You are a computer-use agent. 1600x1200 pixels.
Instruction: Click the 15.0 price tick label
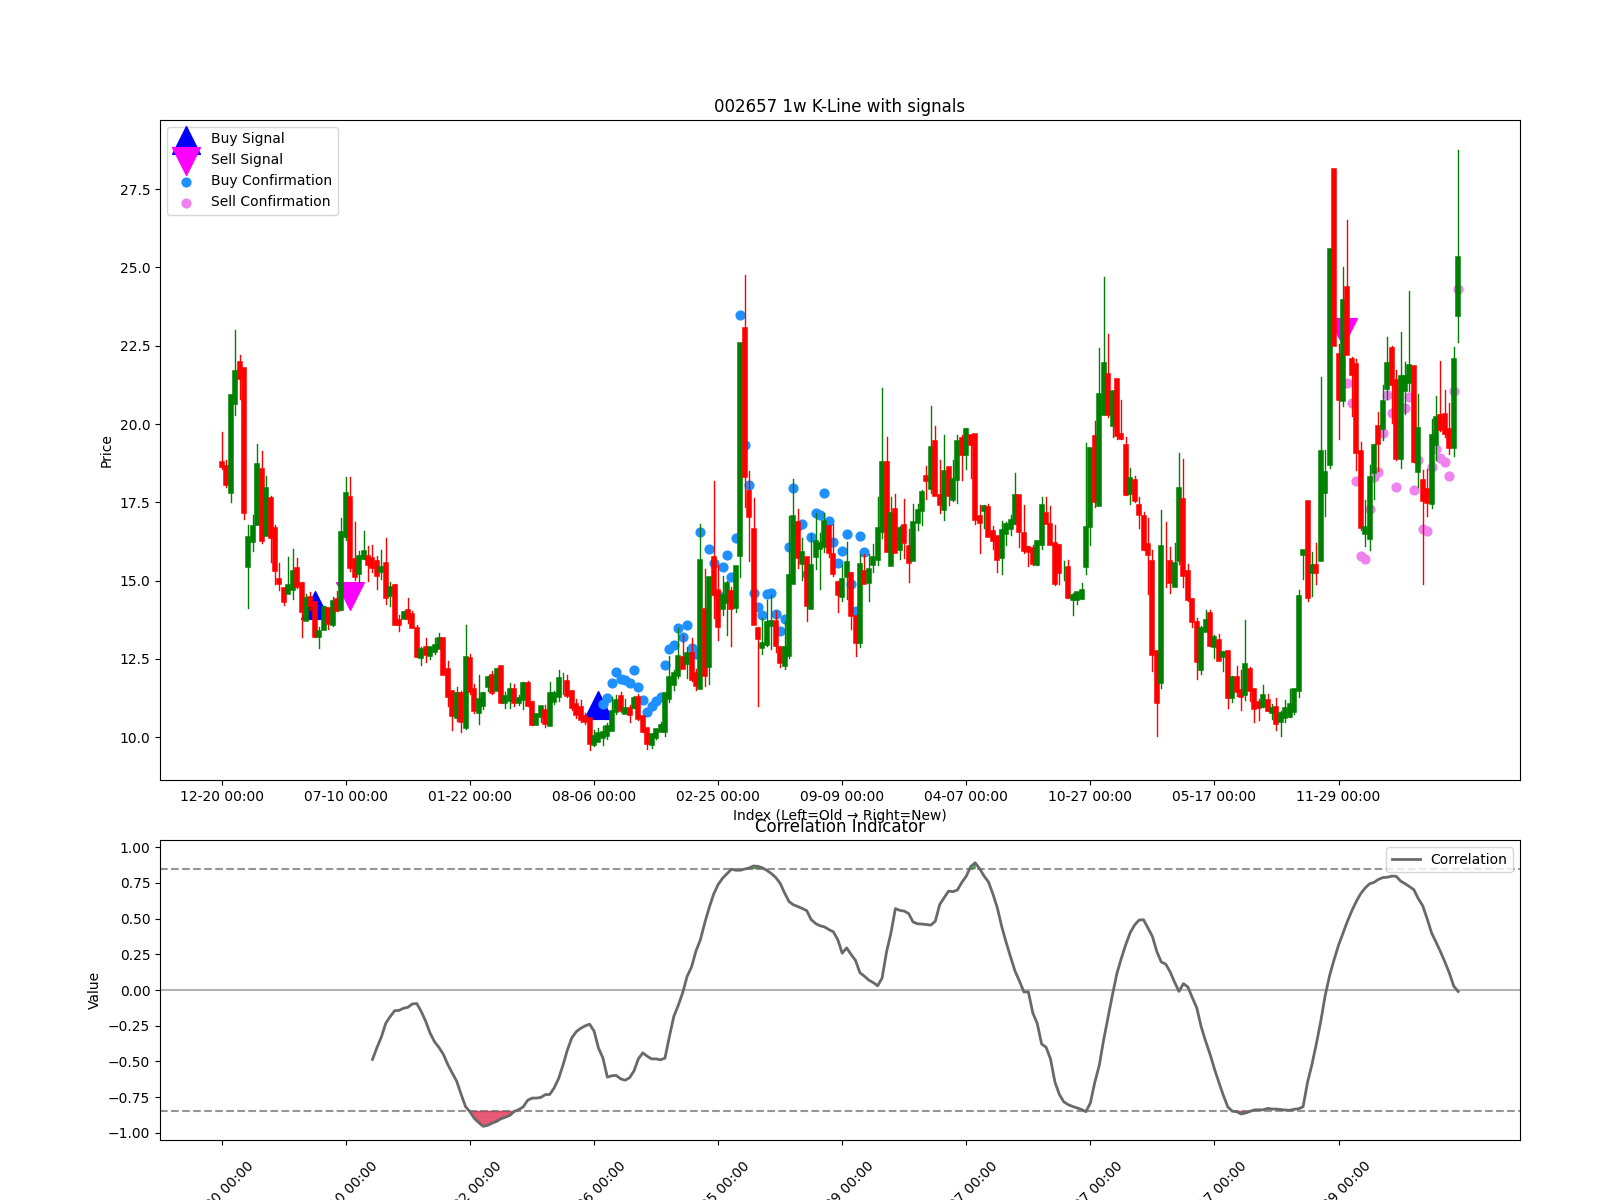[x=135, y=581]
